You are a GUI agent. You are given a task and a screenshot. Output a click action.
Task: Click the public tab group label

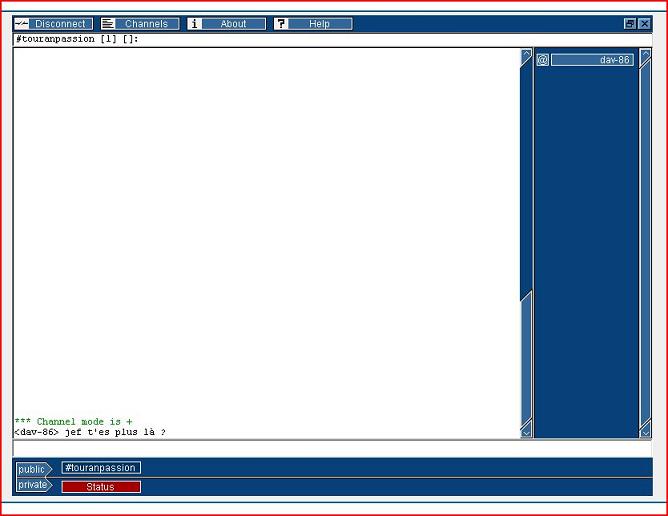(32, 468)
